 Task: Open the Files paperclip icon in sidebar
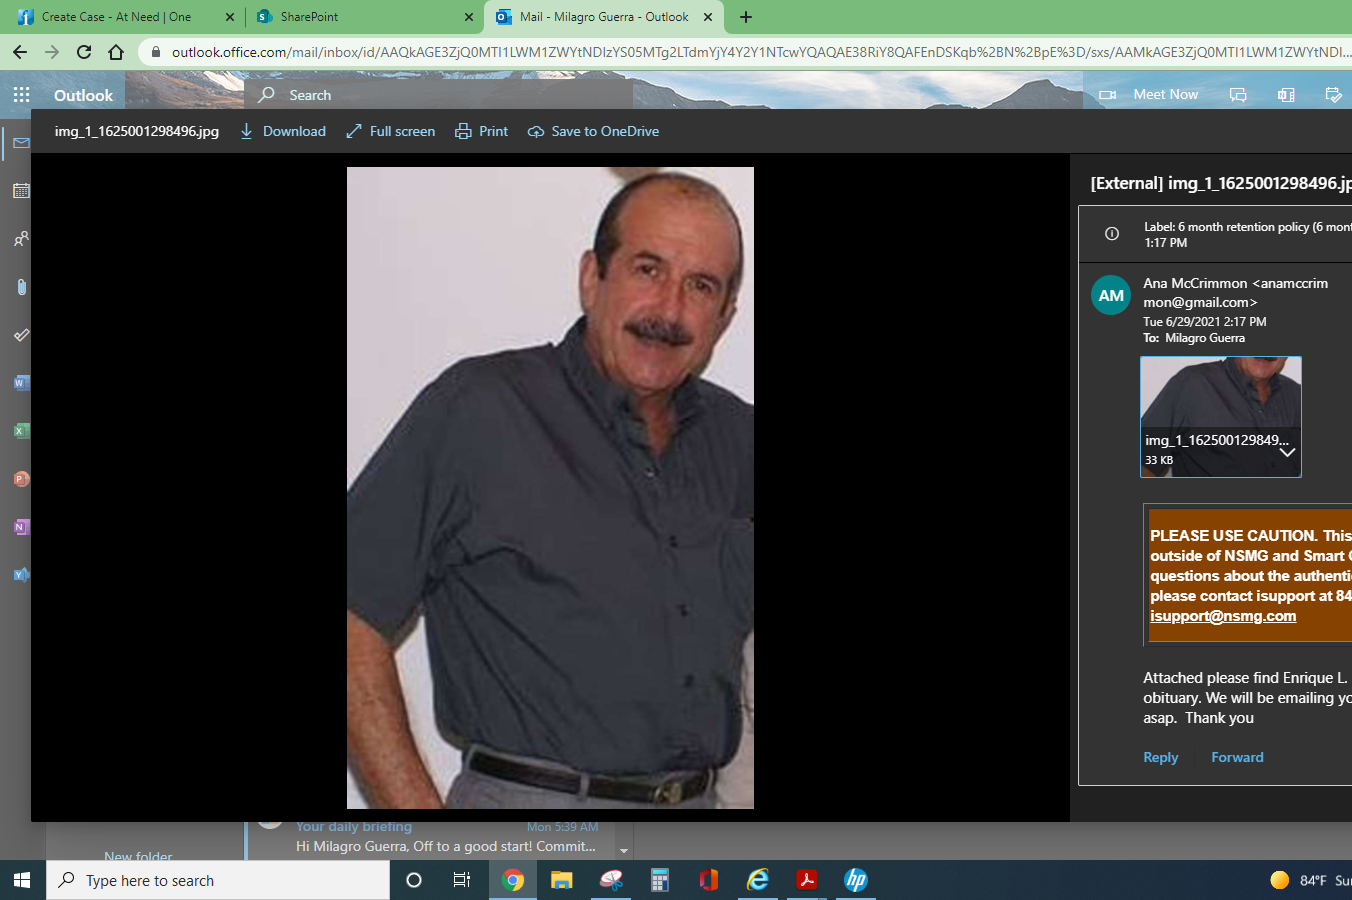pyautogui.click(x=21, y=287)
